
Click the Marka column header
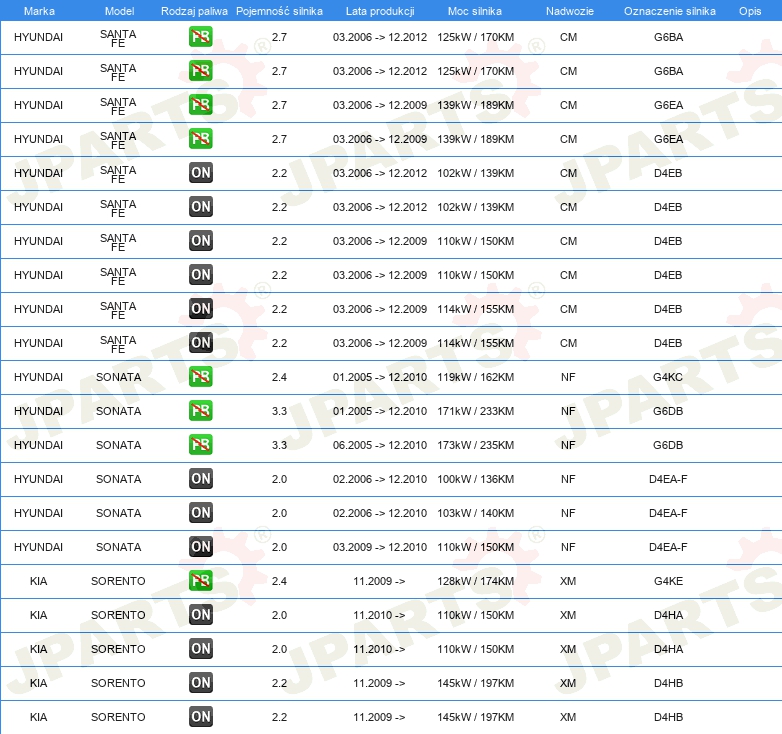point(39,11)
